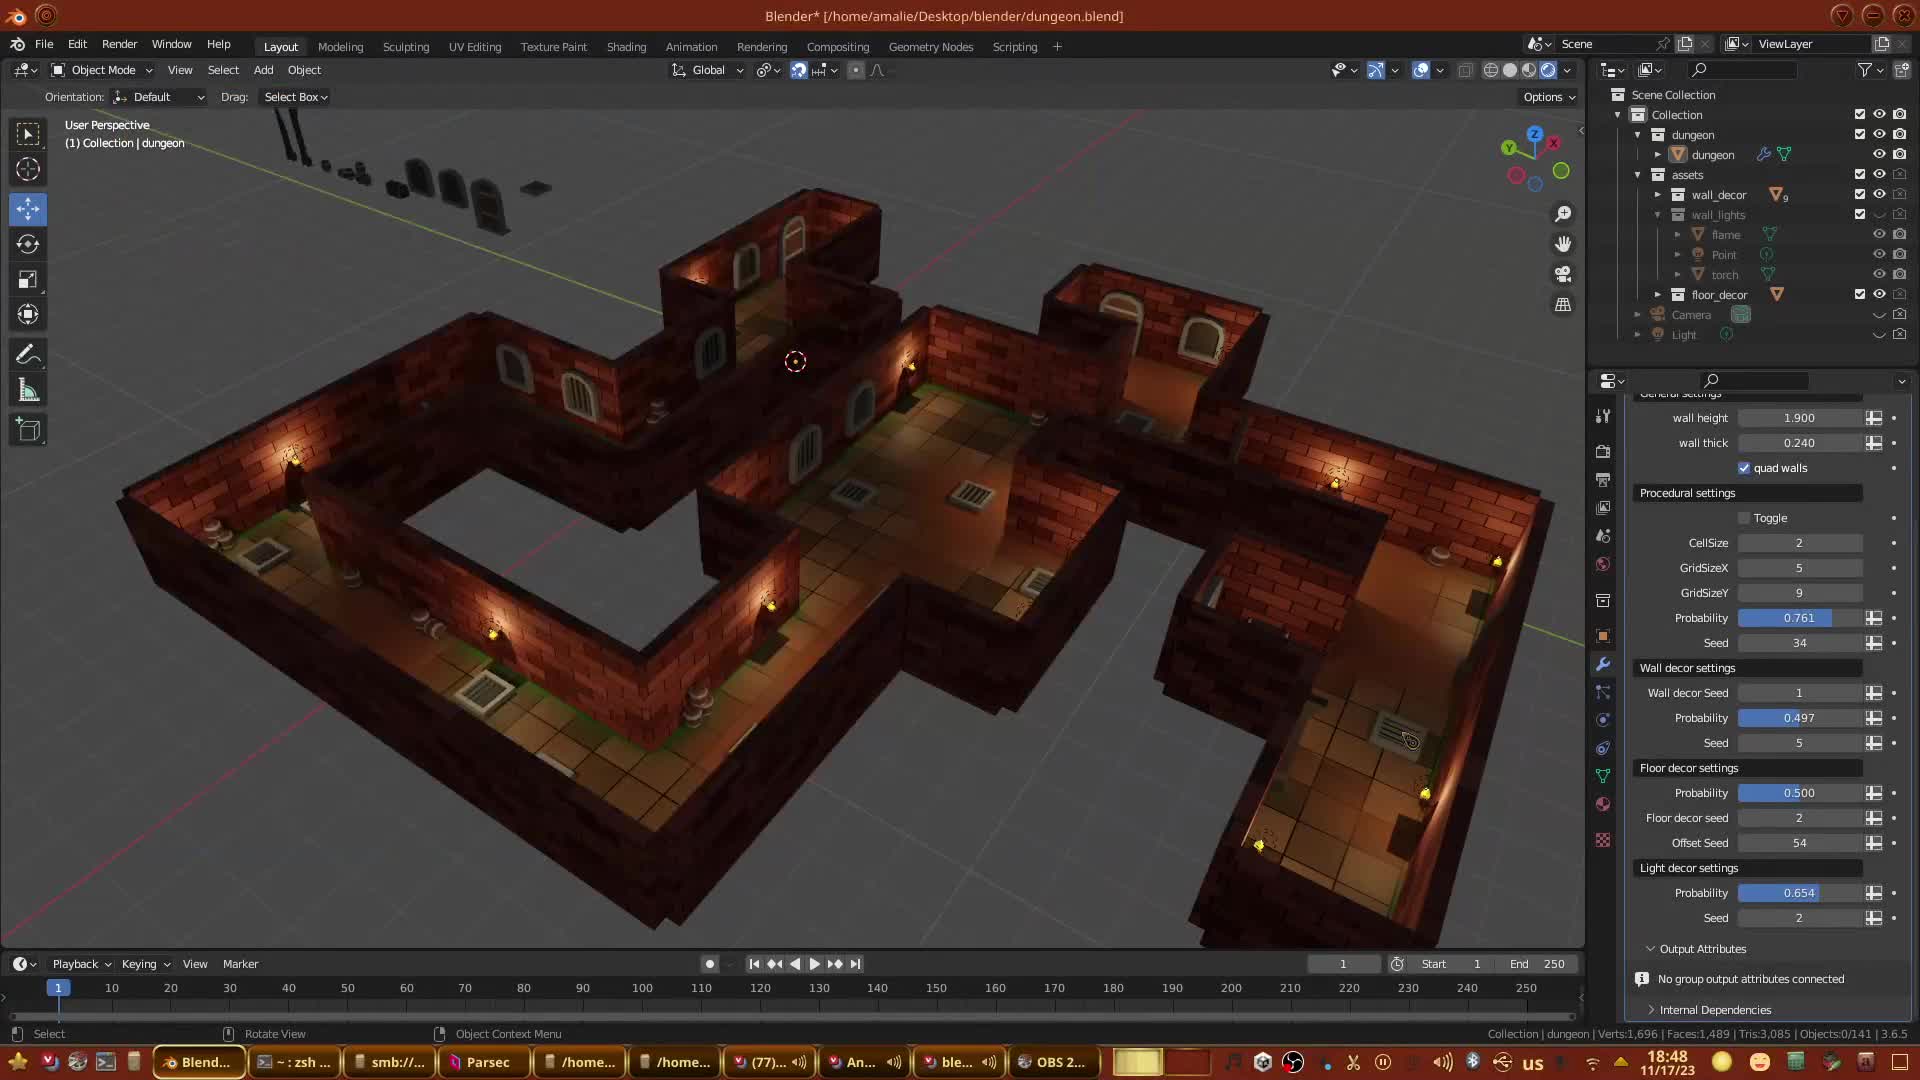Activate the Rotate tool
1920x1080 pixels.
pos(28,244)
